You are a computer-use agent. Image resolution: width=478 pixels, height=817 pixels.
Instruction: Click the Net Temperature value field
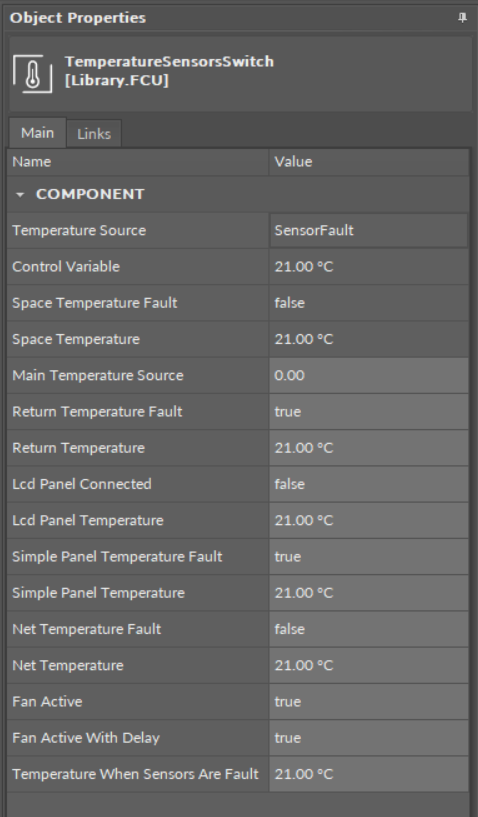[369, 665]
